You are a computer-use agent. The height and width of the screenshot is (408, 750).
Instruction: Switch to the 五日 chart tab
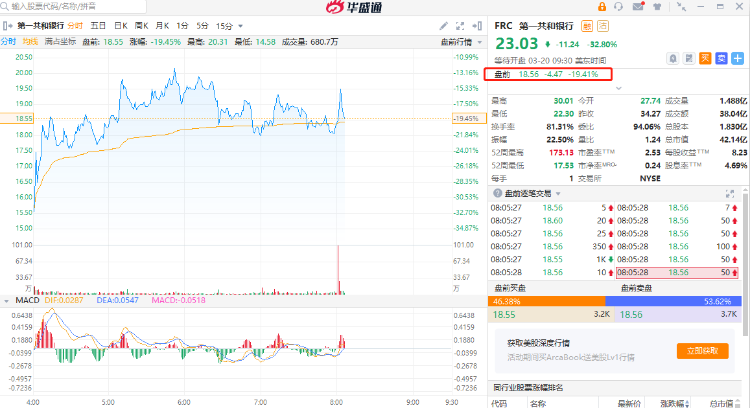coord(98,26)
